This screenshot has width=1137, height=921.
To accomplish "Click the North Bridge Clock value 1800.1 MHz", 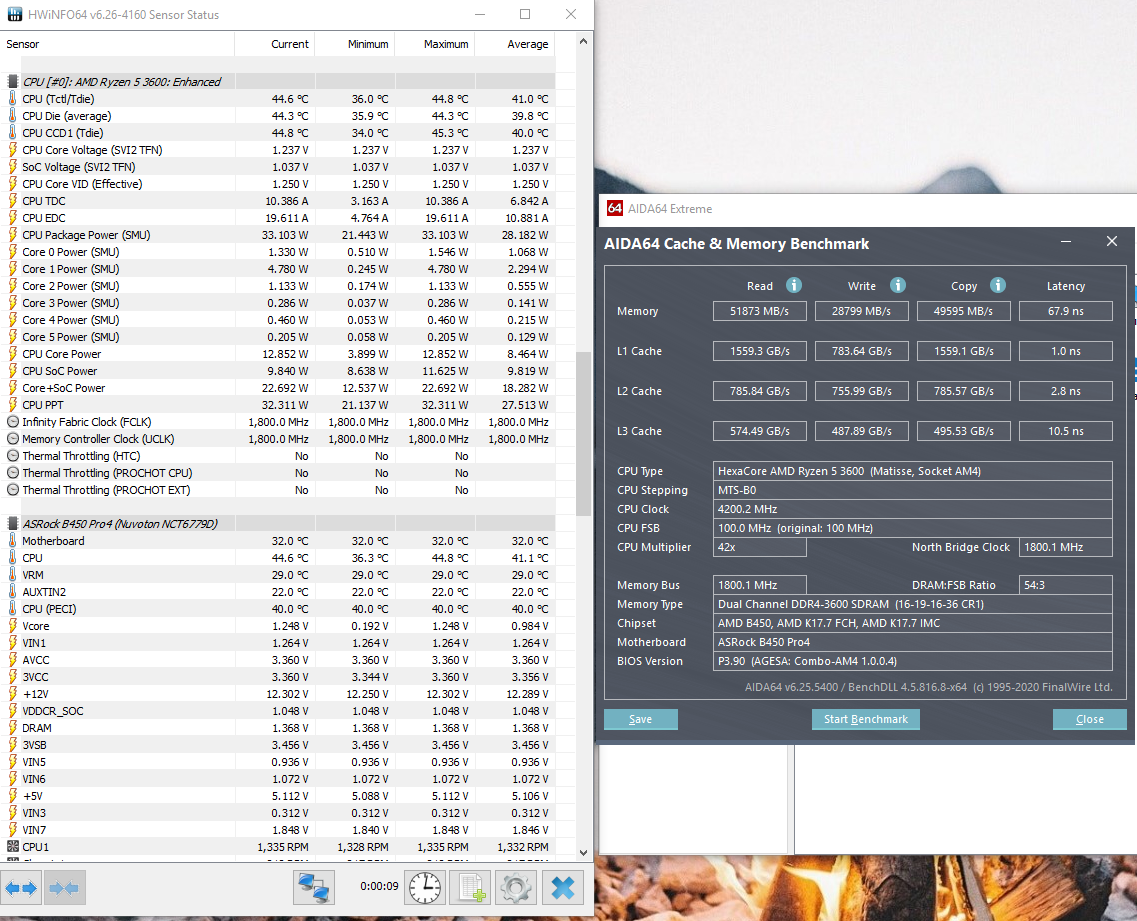I will coord(1065,548).
